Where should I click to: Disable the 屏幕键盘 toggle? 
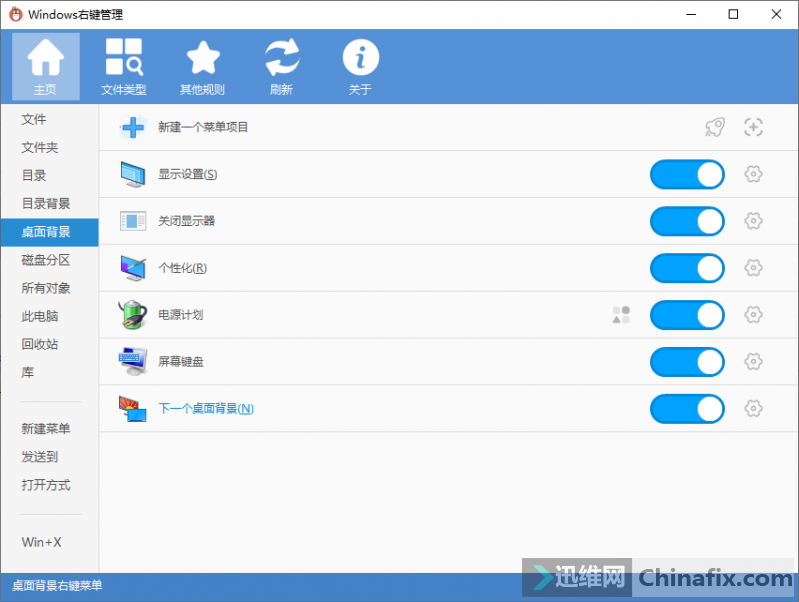(687, 362)
